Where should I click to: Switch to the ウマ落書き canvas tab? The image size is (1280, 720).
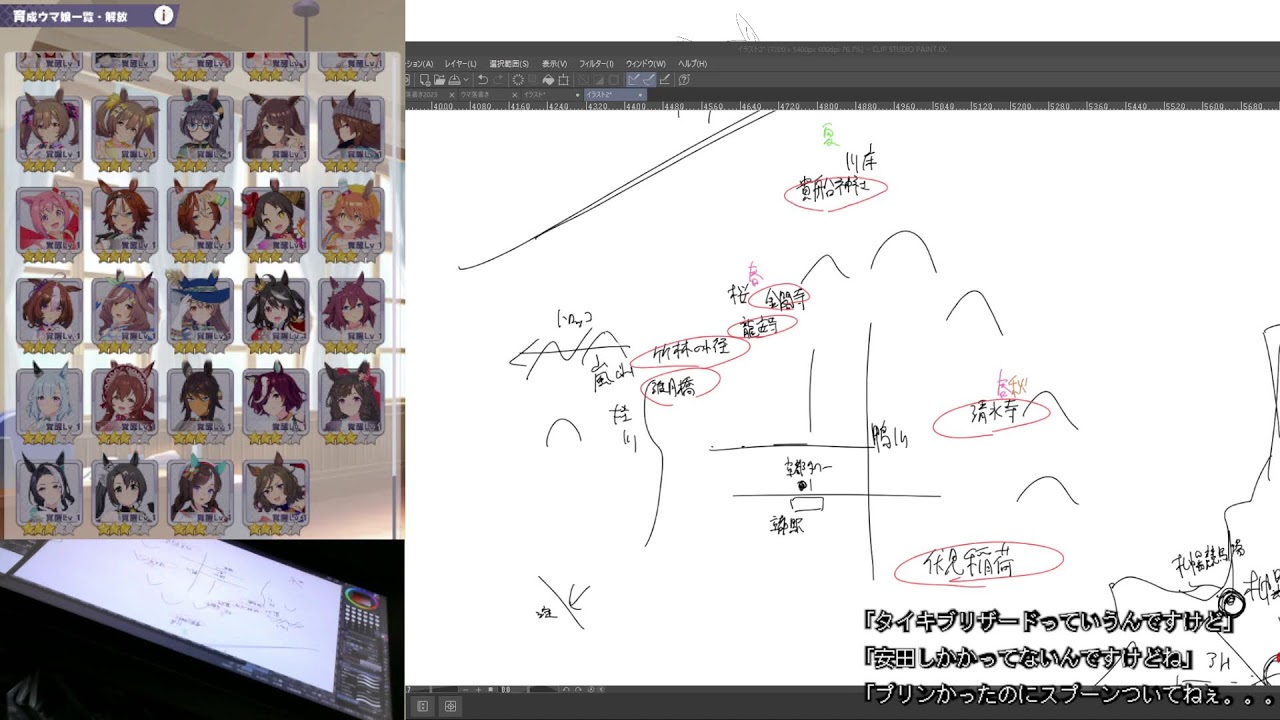[x=474, y=95]
